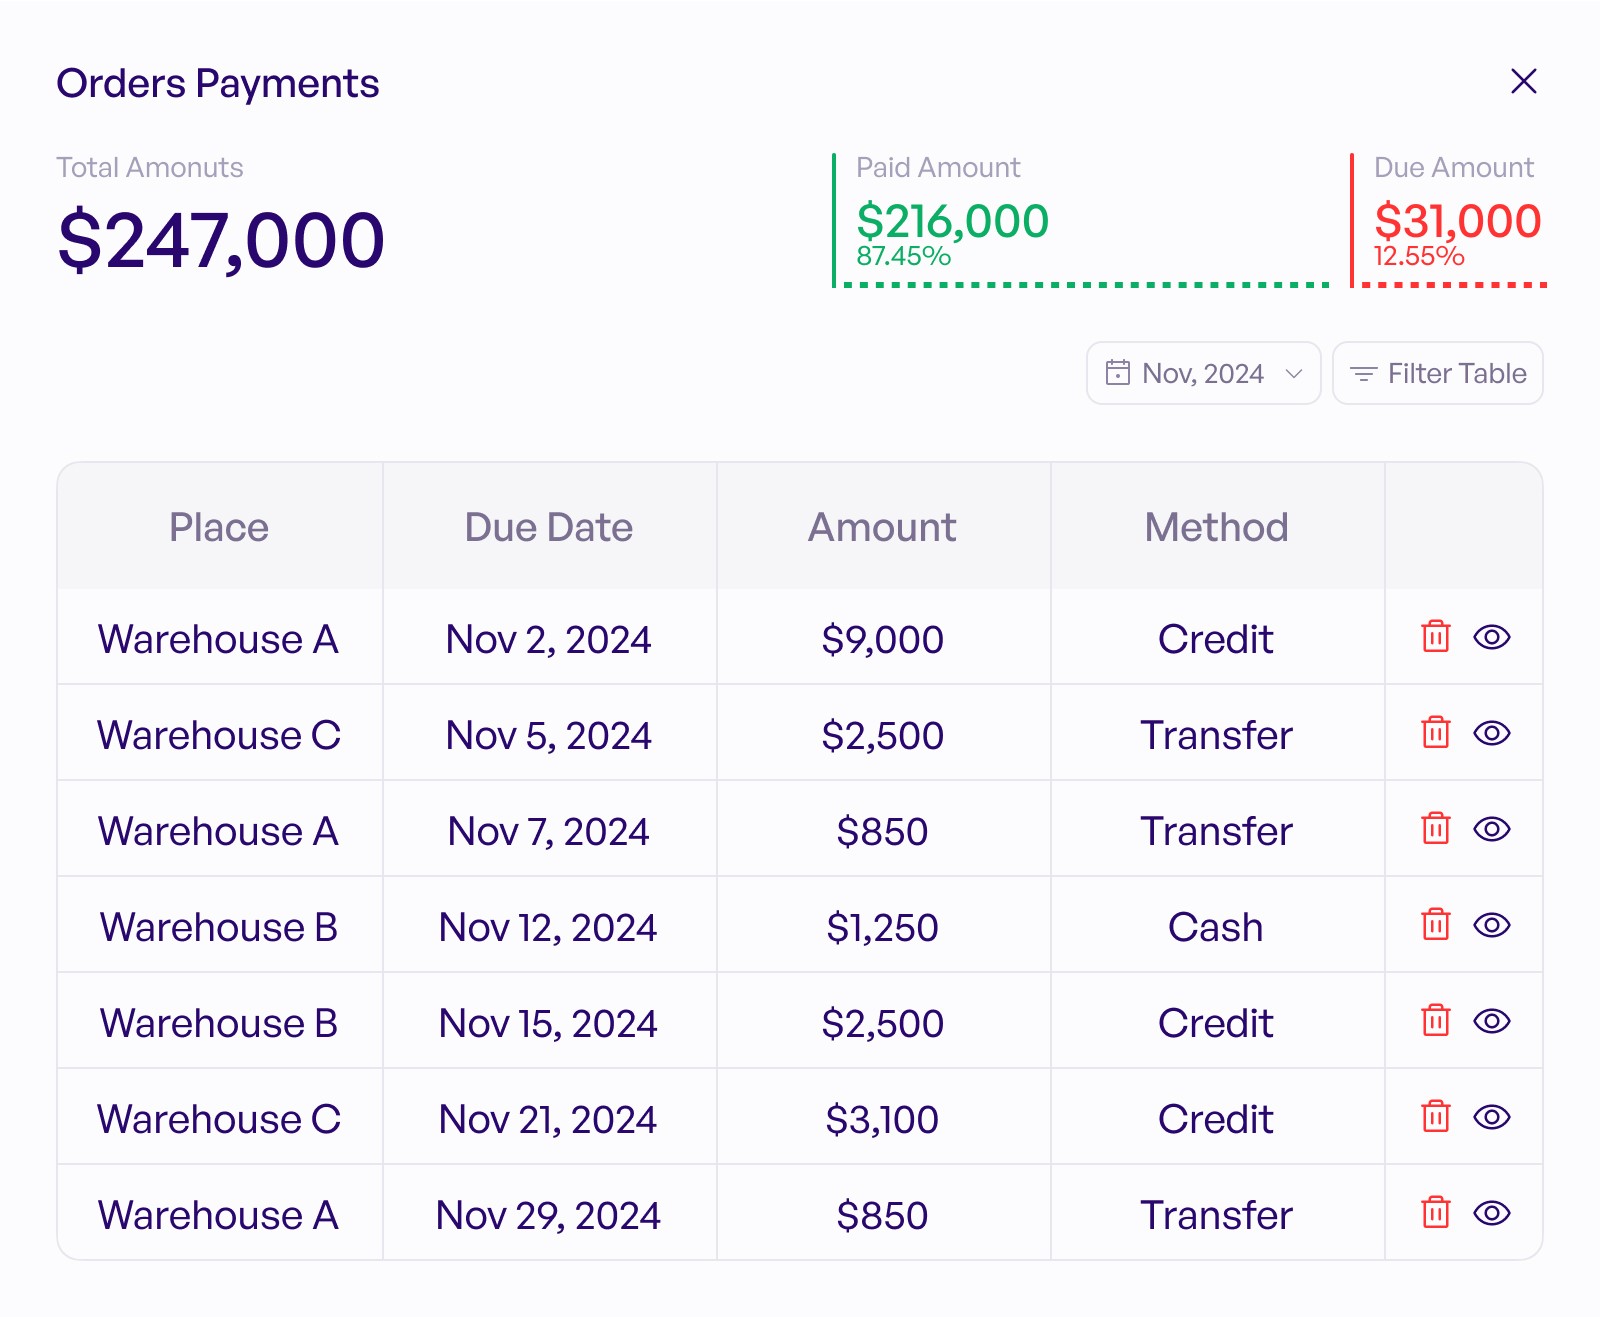Click trash icon for Nov 7, 2024 row

pos(1436,829)
